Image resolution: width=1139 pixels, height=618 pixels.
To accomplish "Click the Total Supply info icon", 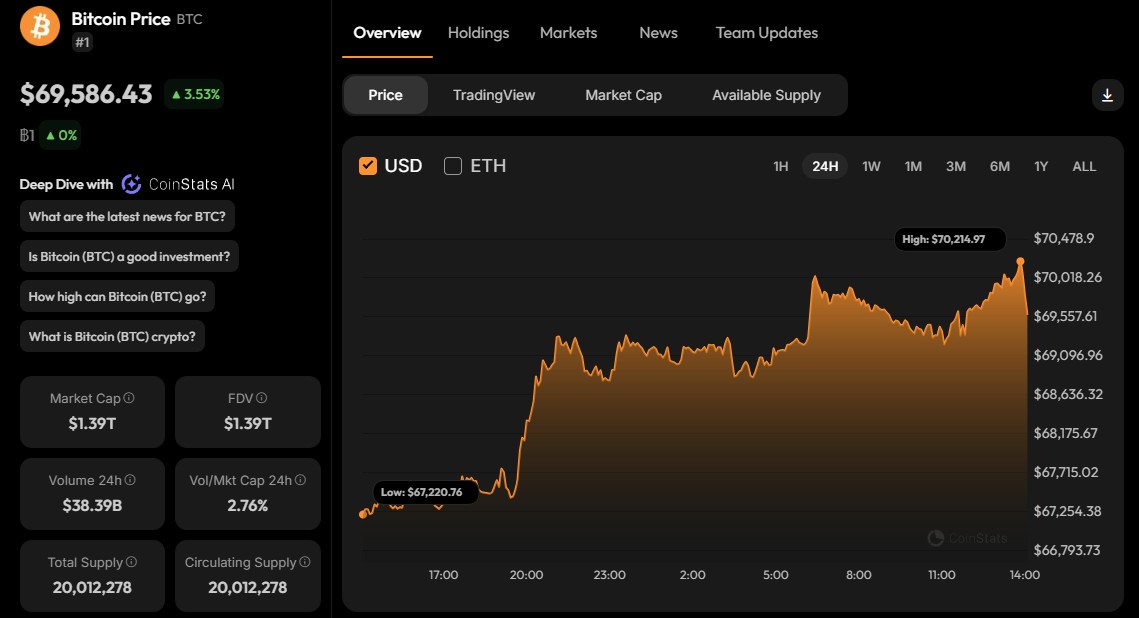I will (x=131, y=562).
